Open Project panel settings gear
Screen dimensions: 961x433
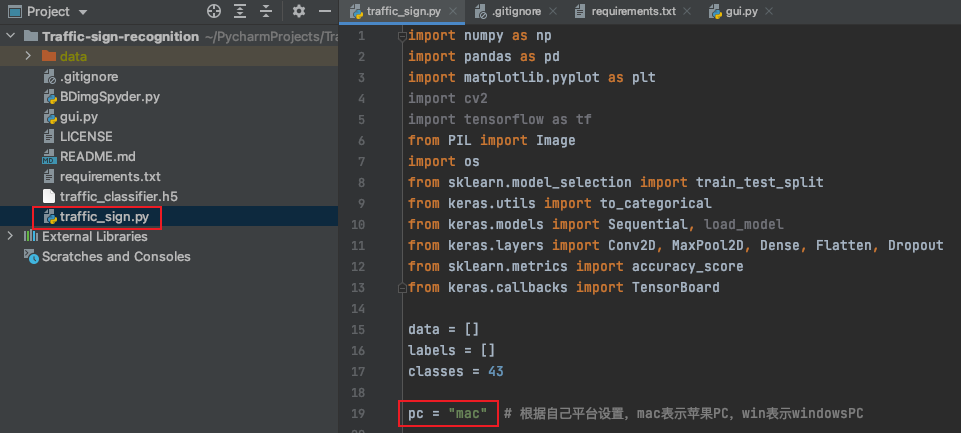pos(299,12)
